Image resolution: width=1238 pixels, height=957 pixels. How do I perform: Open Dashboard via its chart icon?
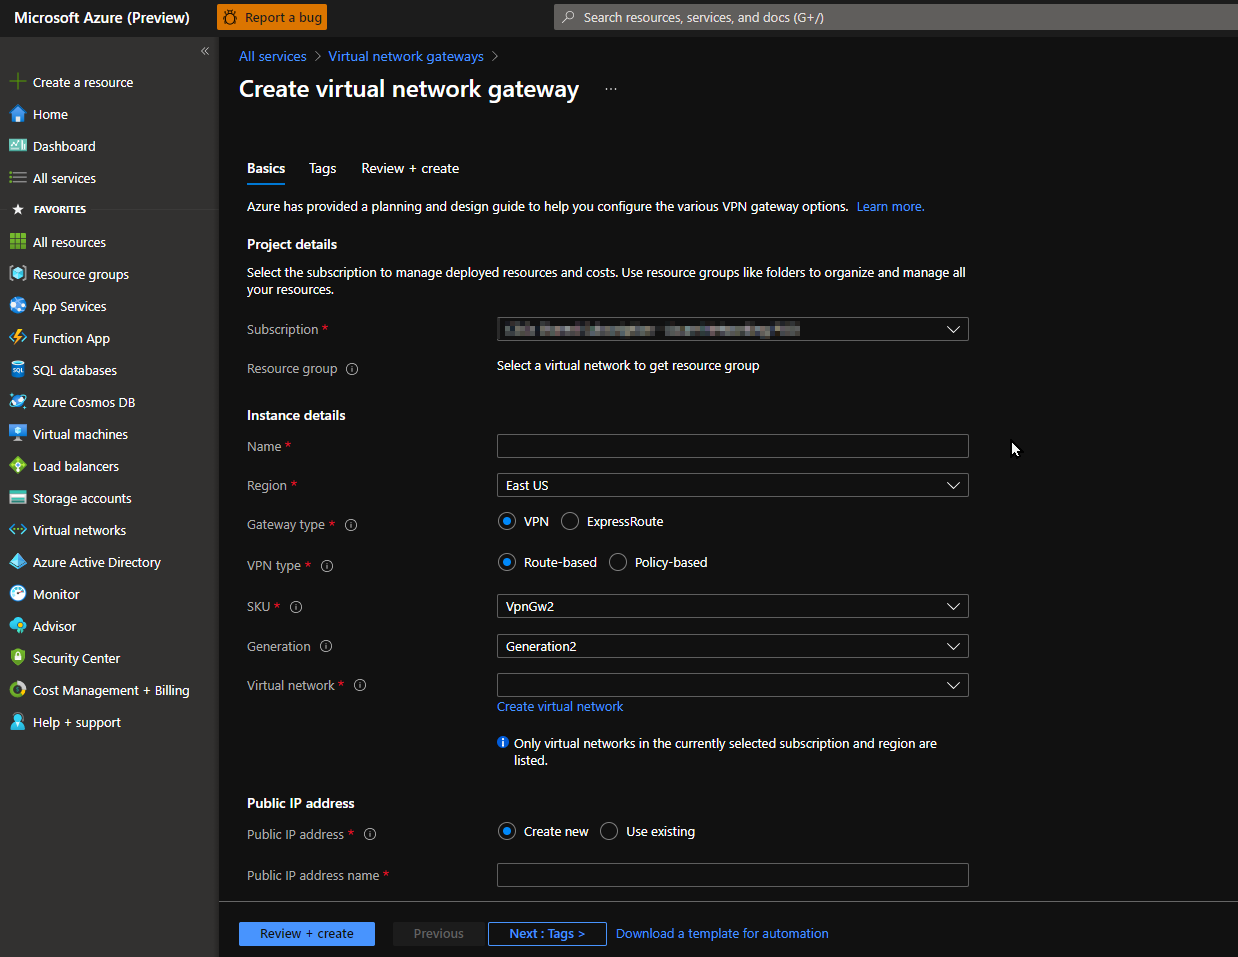click(17, 146)
